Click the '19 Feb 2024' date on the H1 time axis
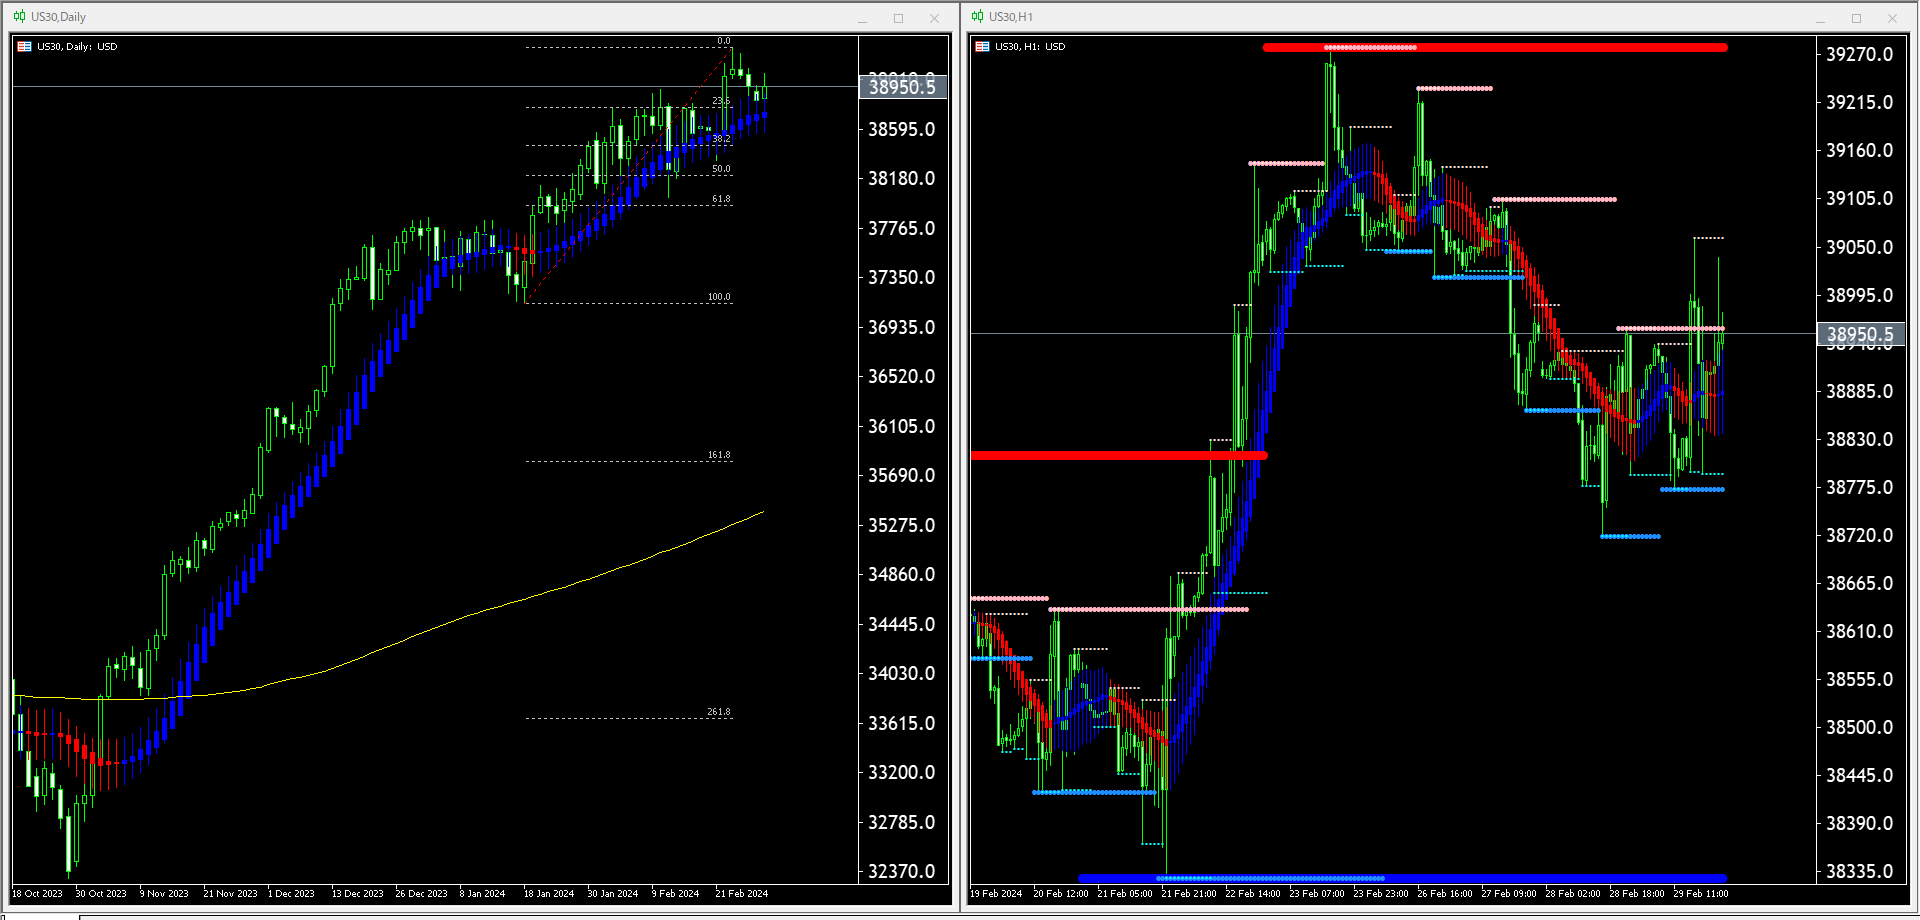The height and width of the screenshot is (920, 1920). (x=996, y=894)
